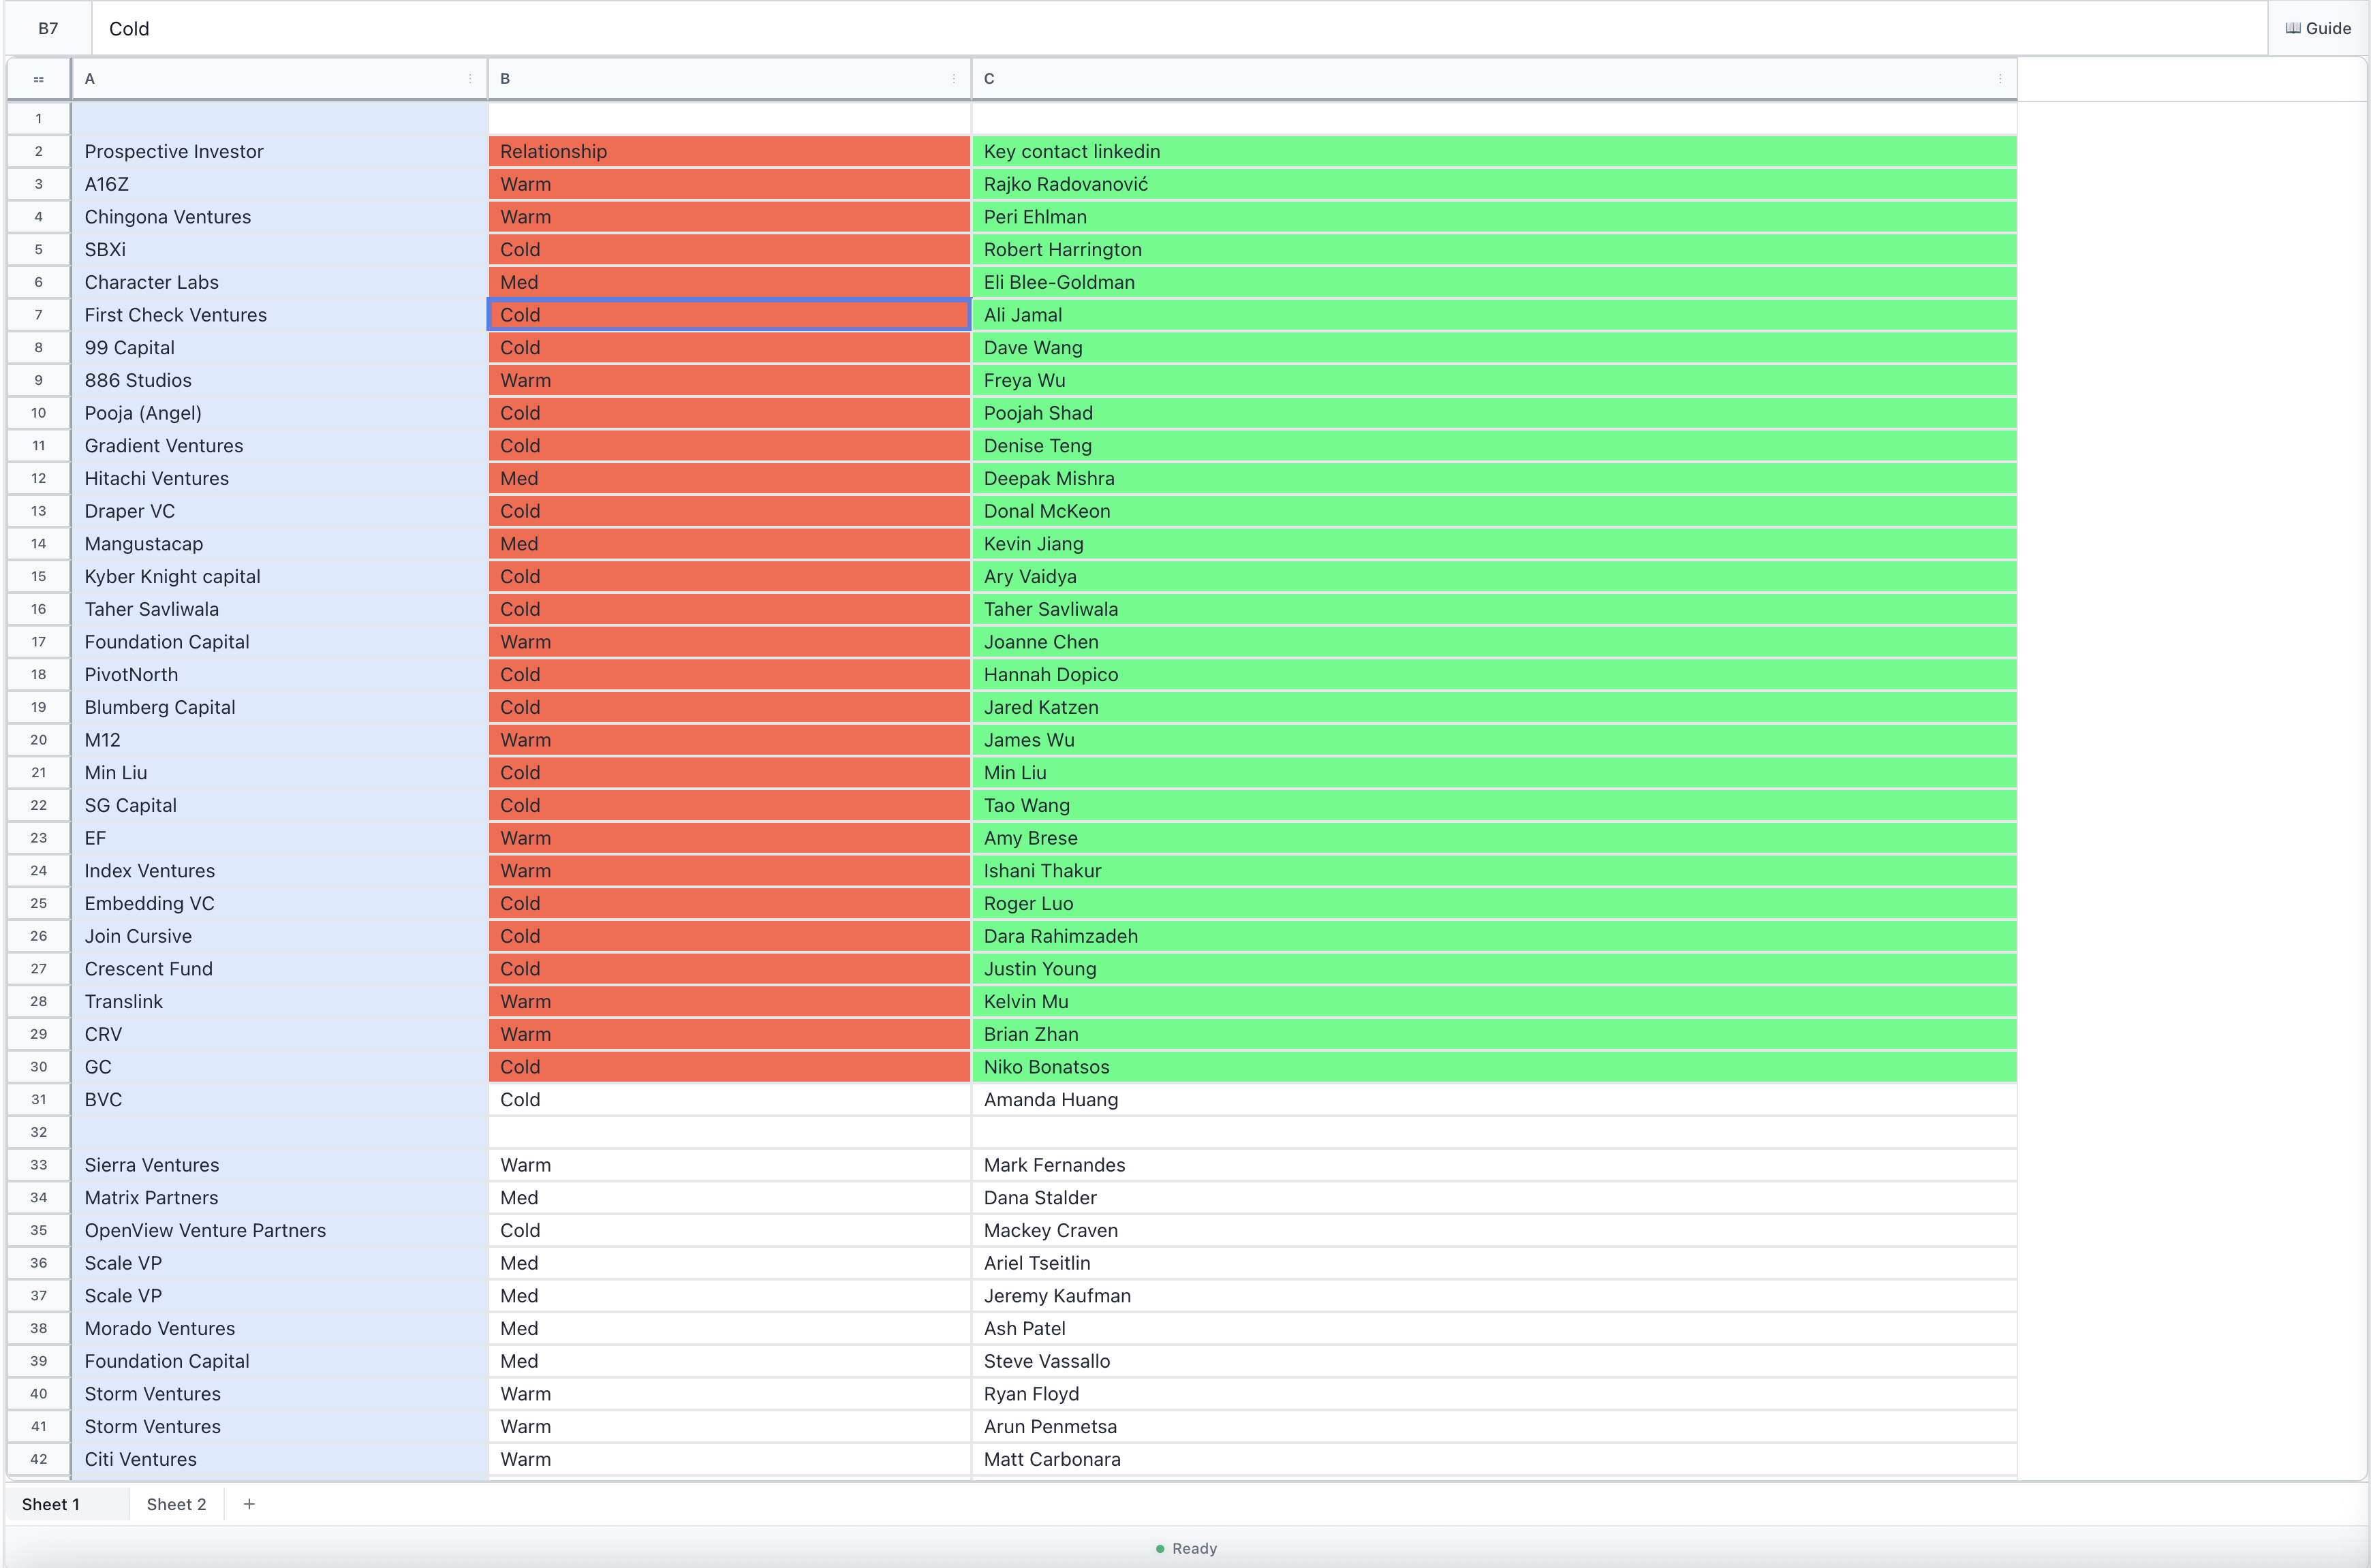This screenshot has width=2371, height=1568.
Task: Select row 7 header
Action: [x=39, y=315]
